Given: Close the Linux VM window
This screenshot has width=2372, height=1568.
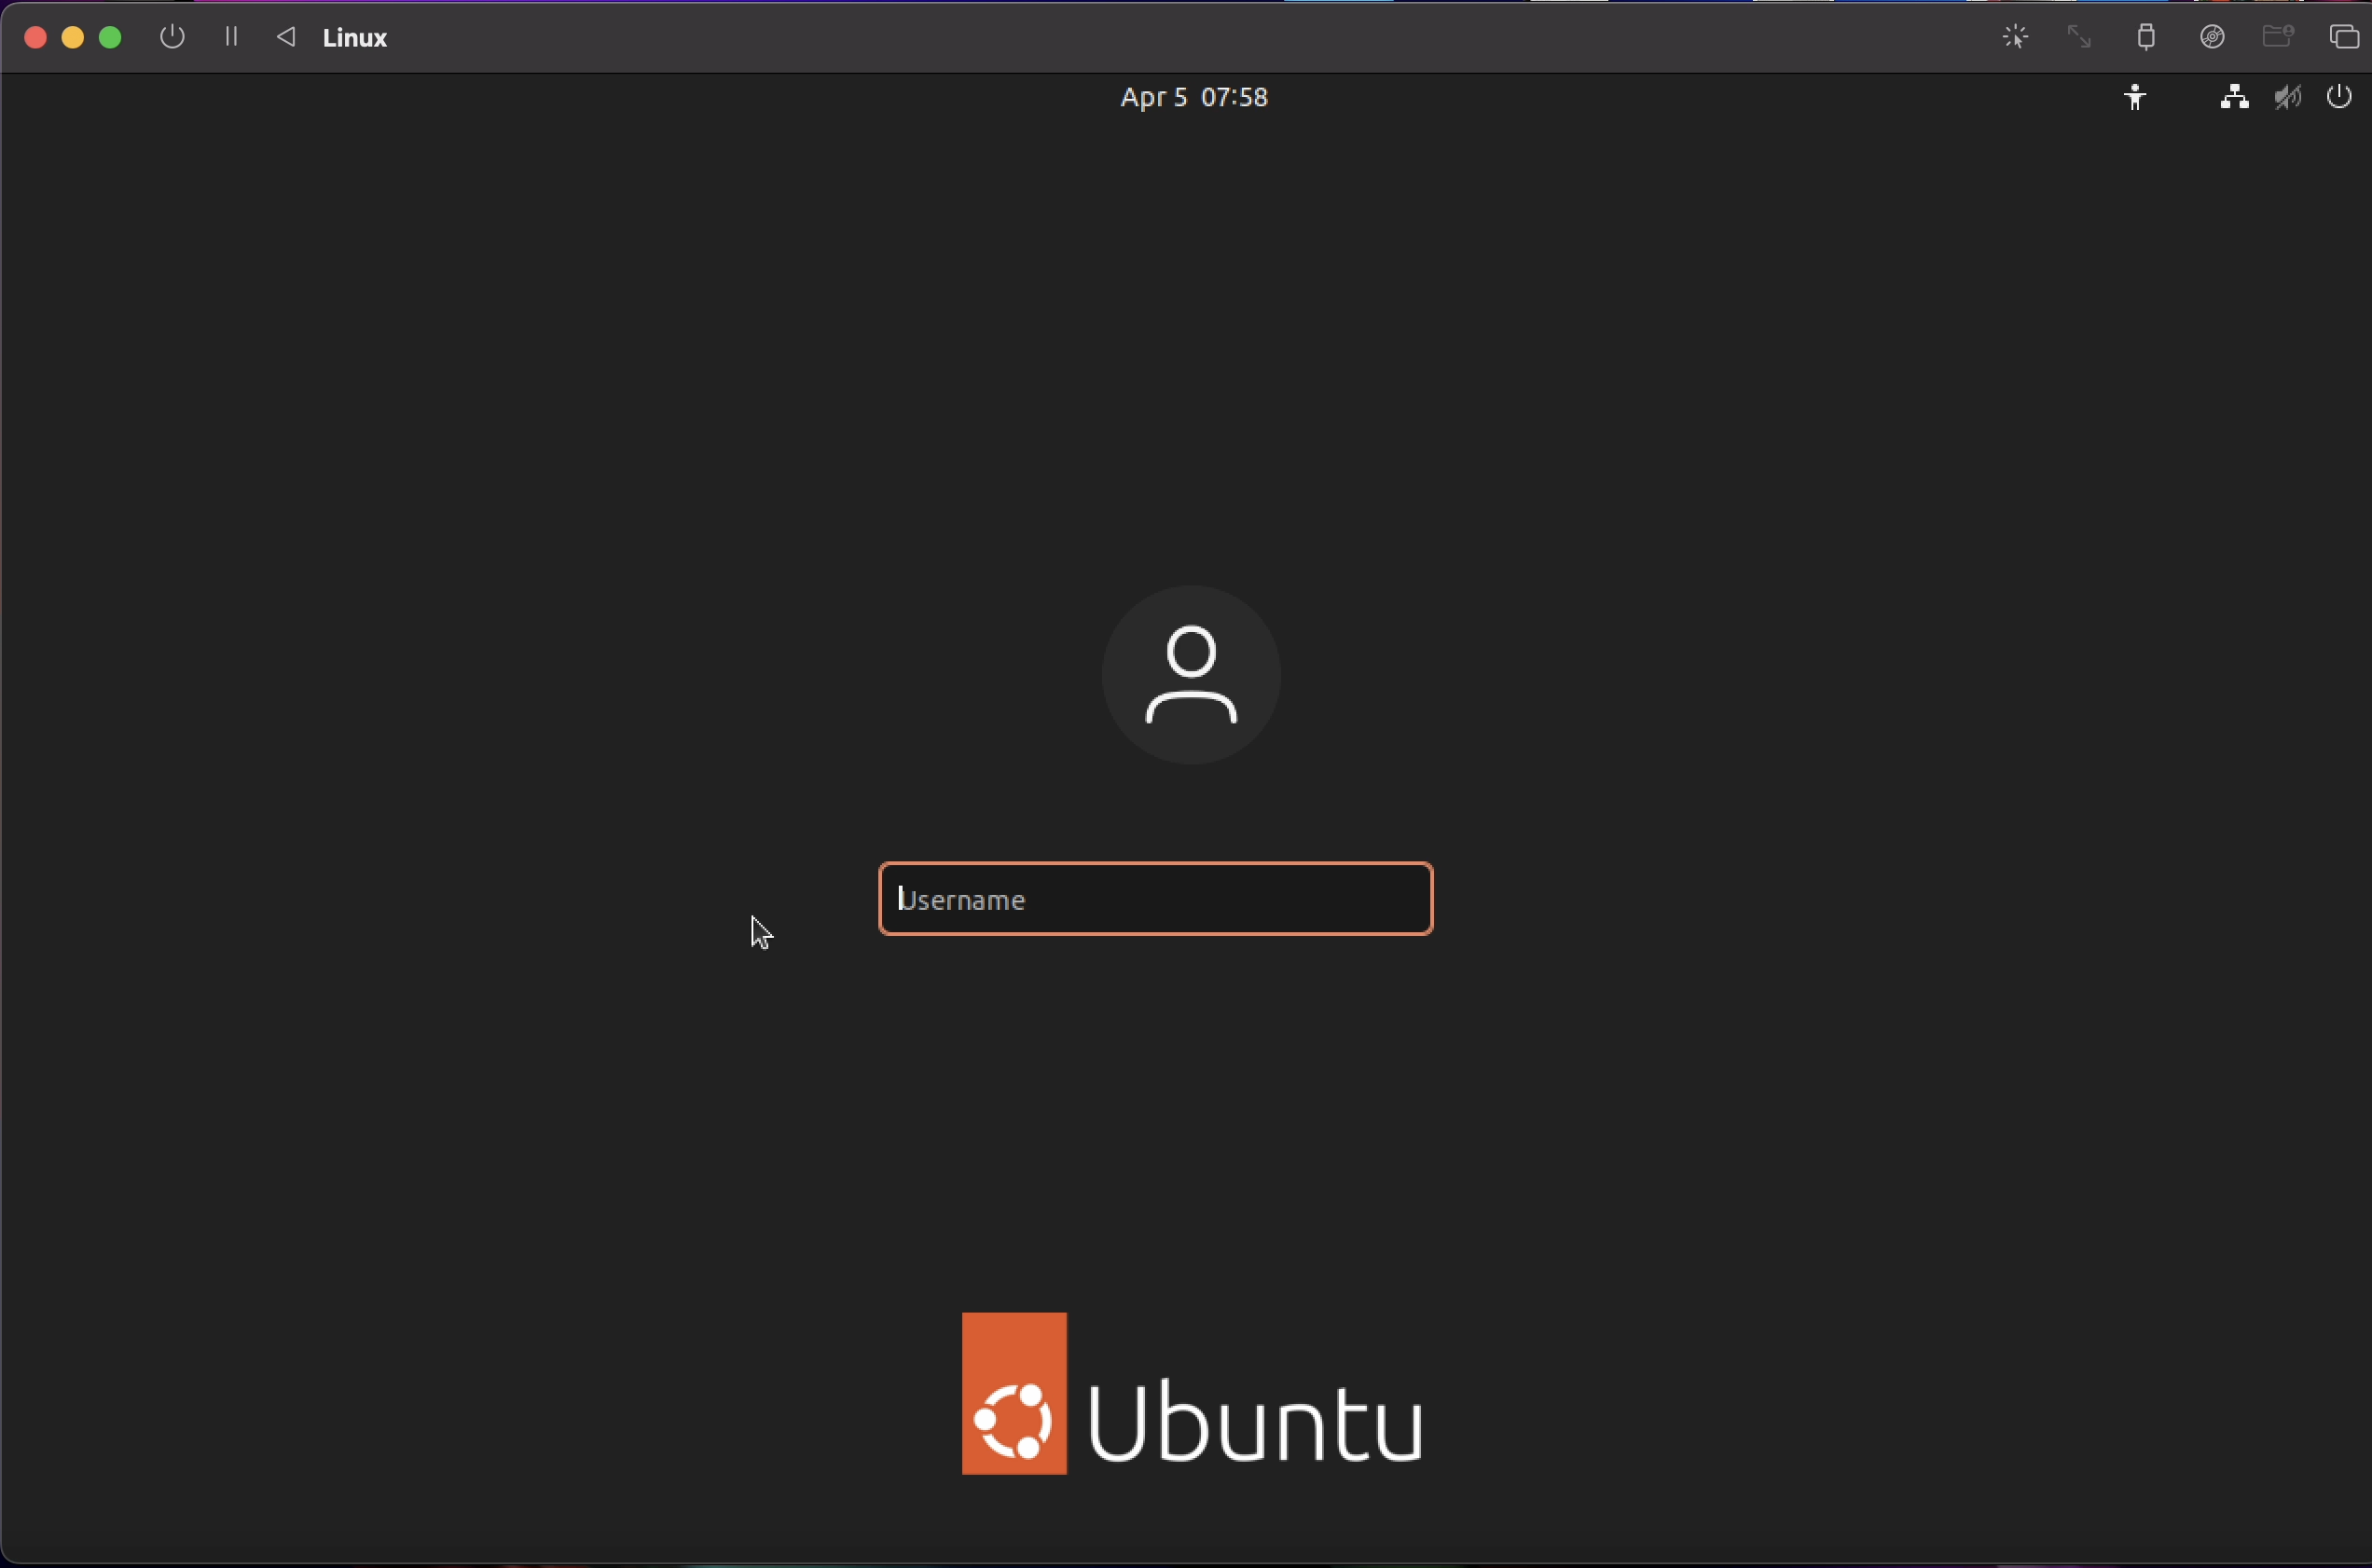Looking at the screenshot, I should [35, 37].
